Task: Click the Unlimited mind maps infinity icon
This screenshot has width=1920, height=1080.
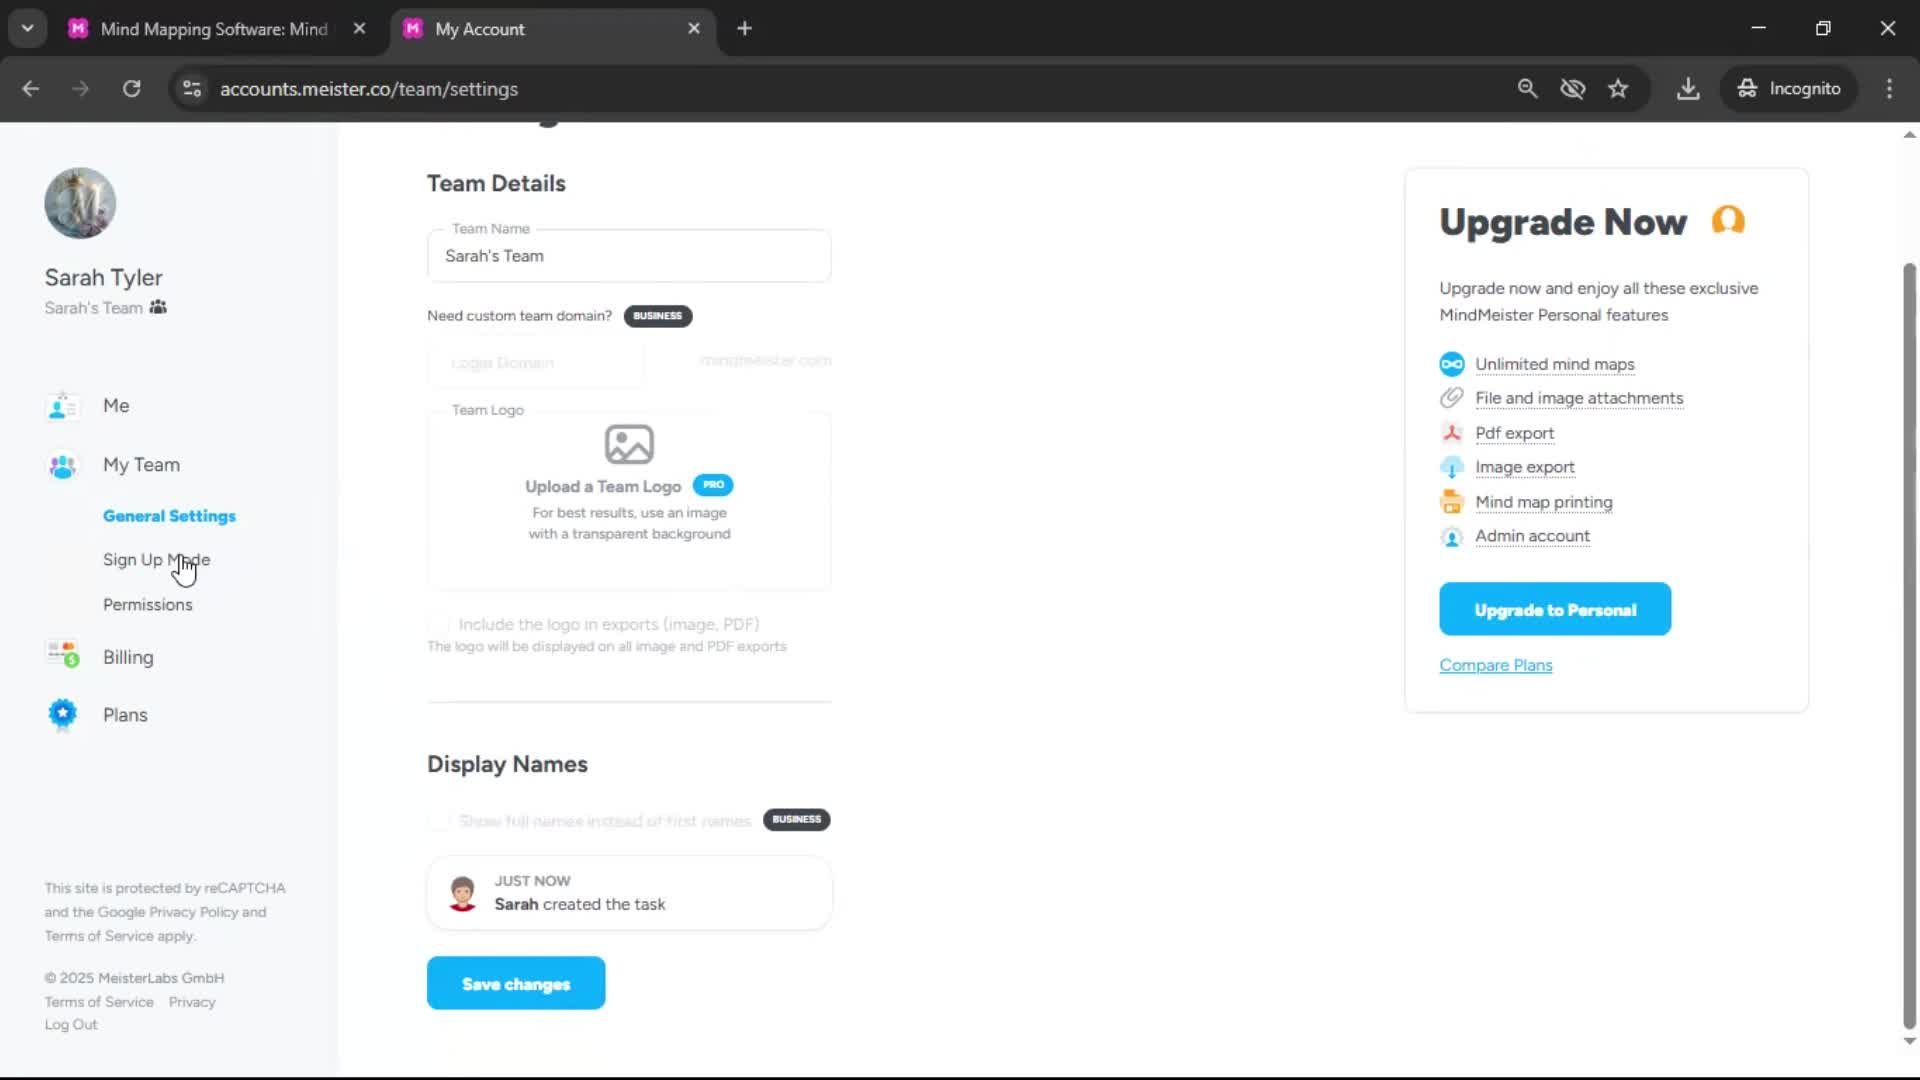Action: point(1451,364)
